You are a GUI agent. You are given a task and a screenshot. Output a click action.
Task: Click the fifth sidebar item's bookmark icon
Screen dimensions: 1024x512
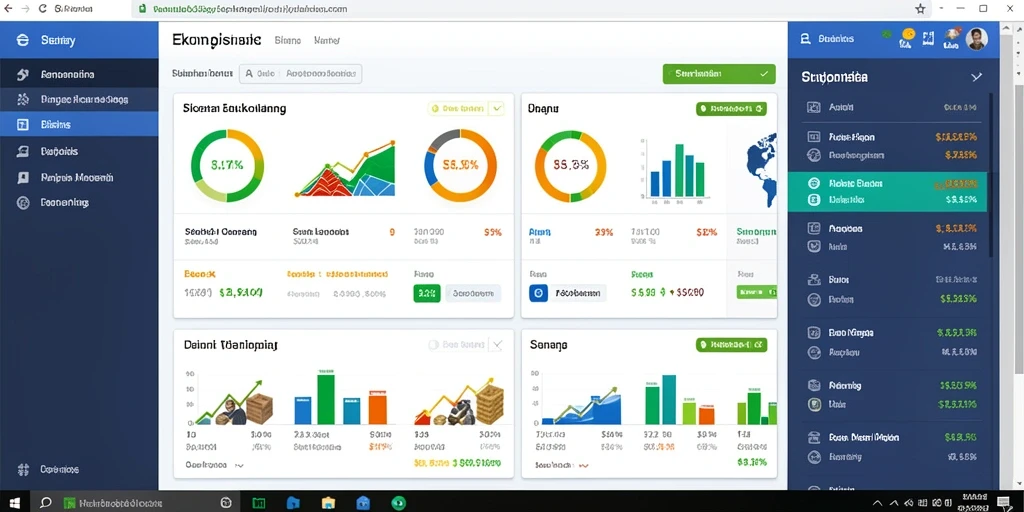23,177
